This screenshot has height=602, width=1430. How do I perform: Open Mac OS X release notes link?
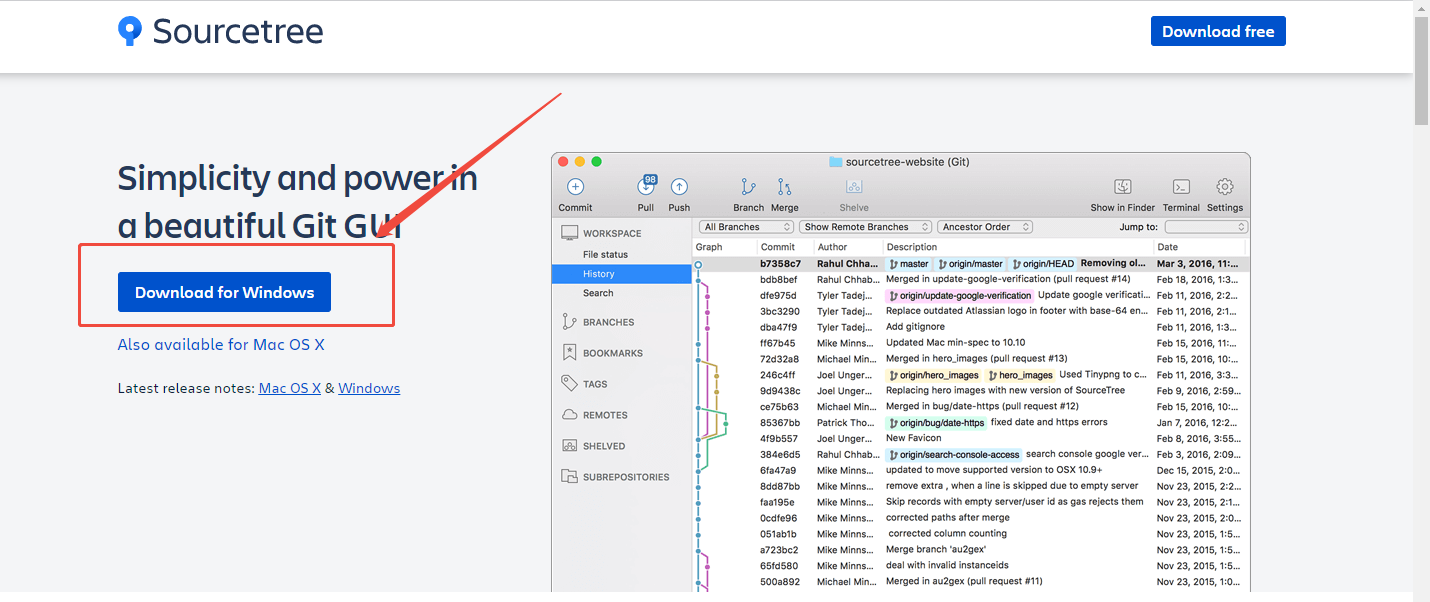pyautogui.click(x=290, y=388)
